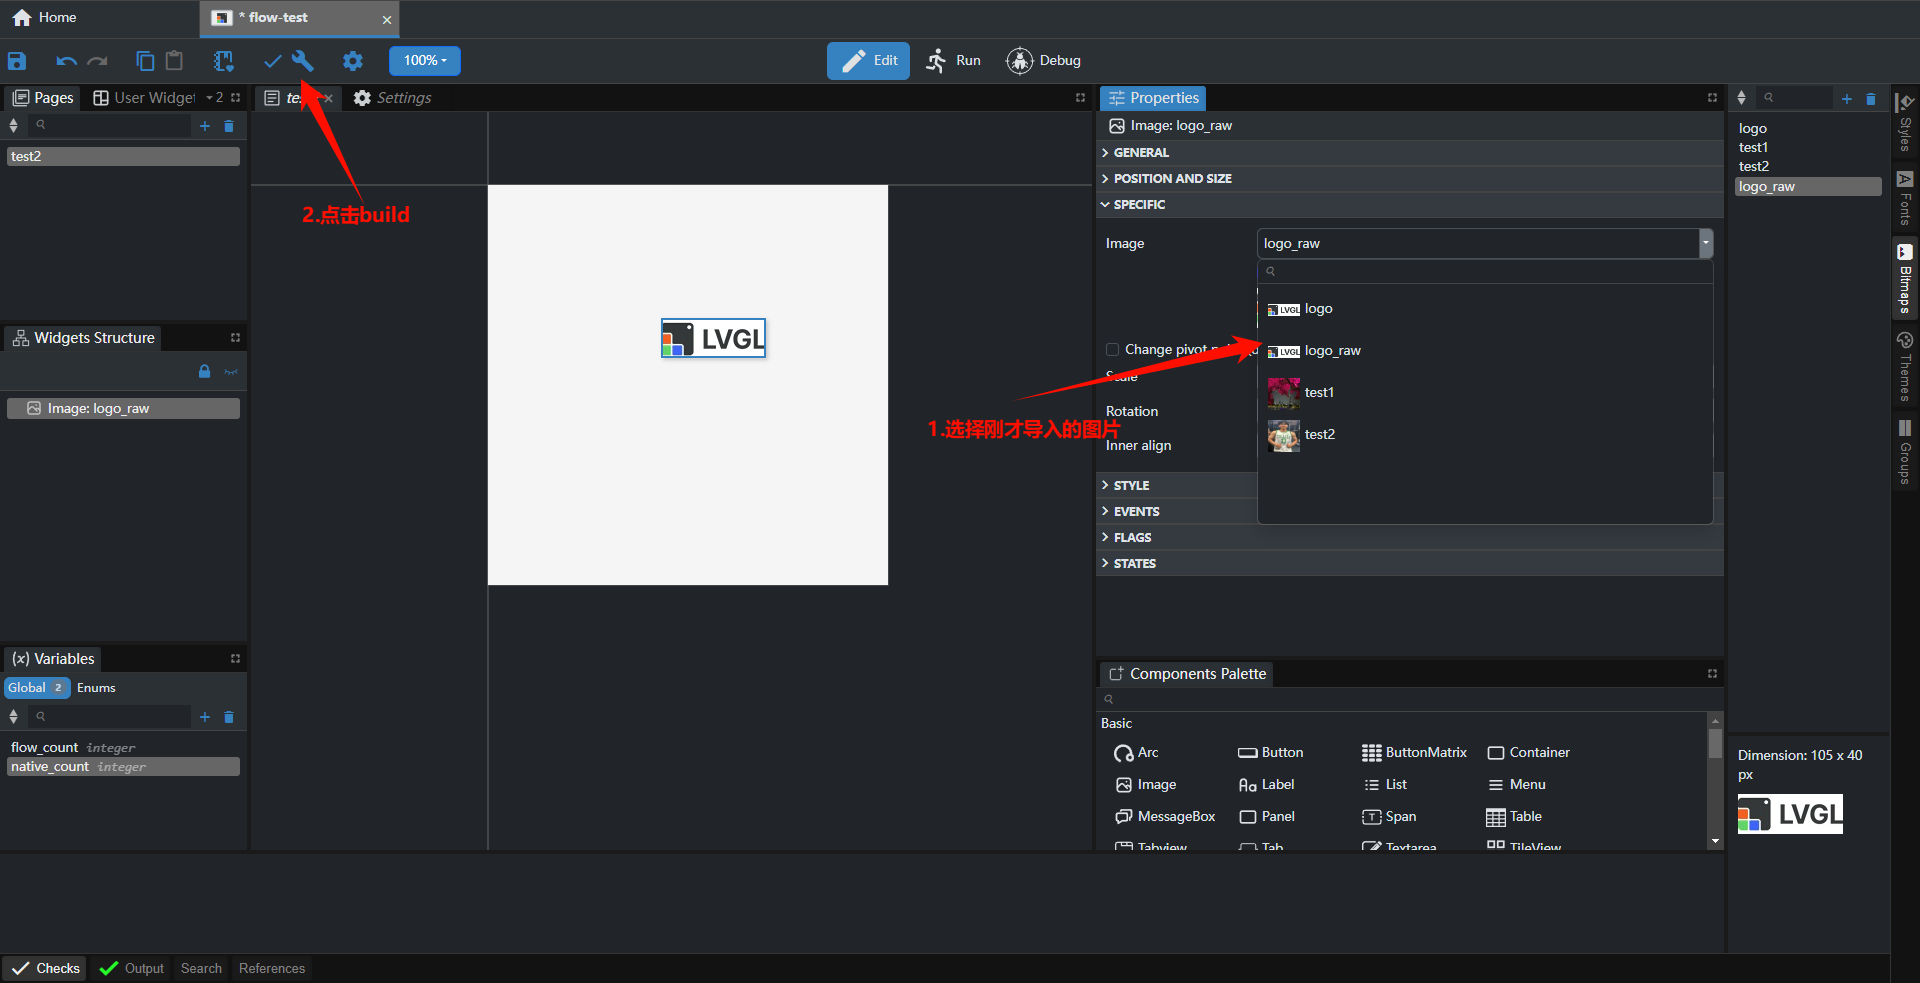Expand the POSITION AND SIZE section
The height and width of the screenshot is (983, 1920).
1172,179
